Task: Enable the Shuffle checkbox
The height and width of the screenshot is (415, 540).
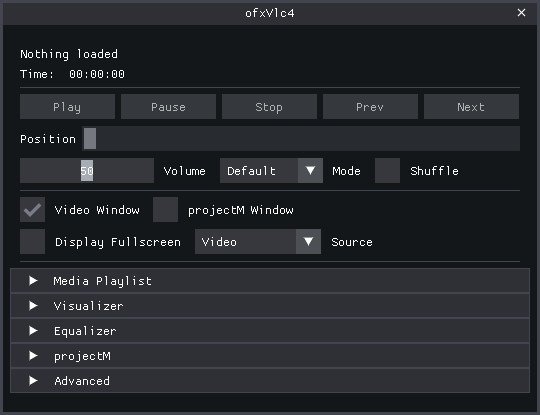Action: tap(387, 171)
